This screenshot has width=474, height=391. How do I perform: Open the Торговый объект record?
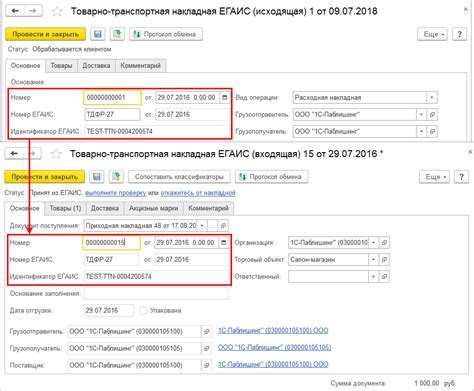click(384, 259)
